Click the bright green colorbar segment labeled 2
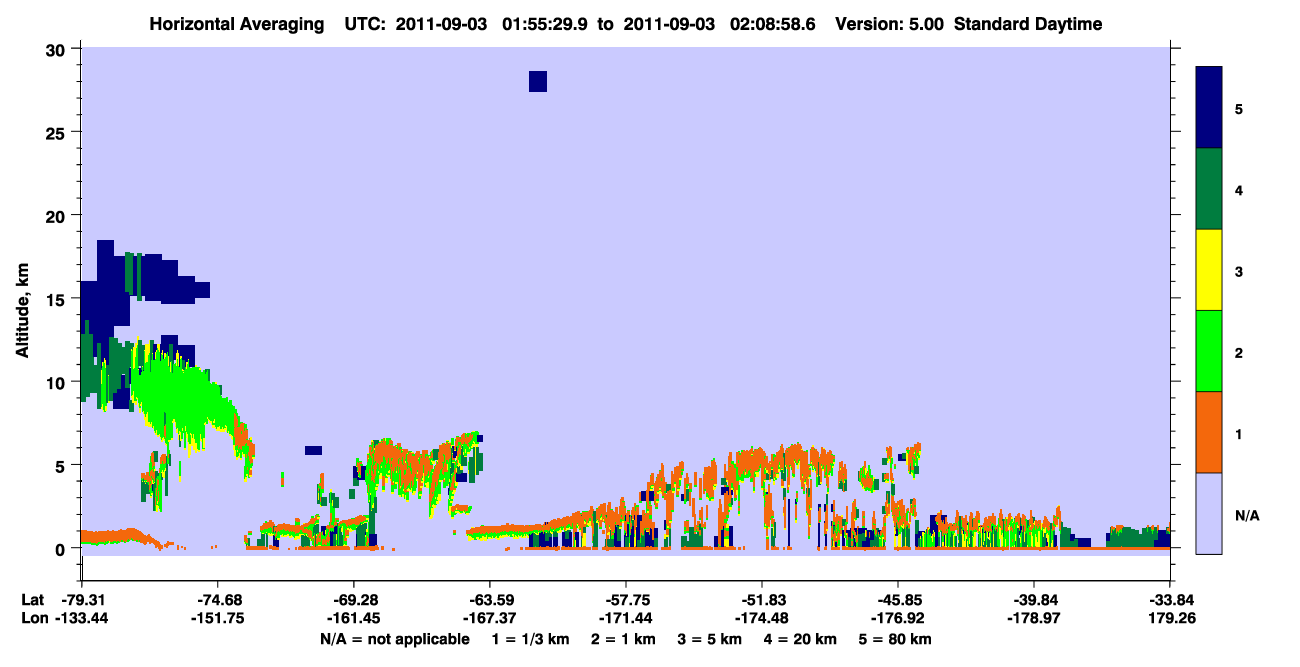1300x667 pixels. pyautogui.click(x=1209, y=351)
